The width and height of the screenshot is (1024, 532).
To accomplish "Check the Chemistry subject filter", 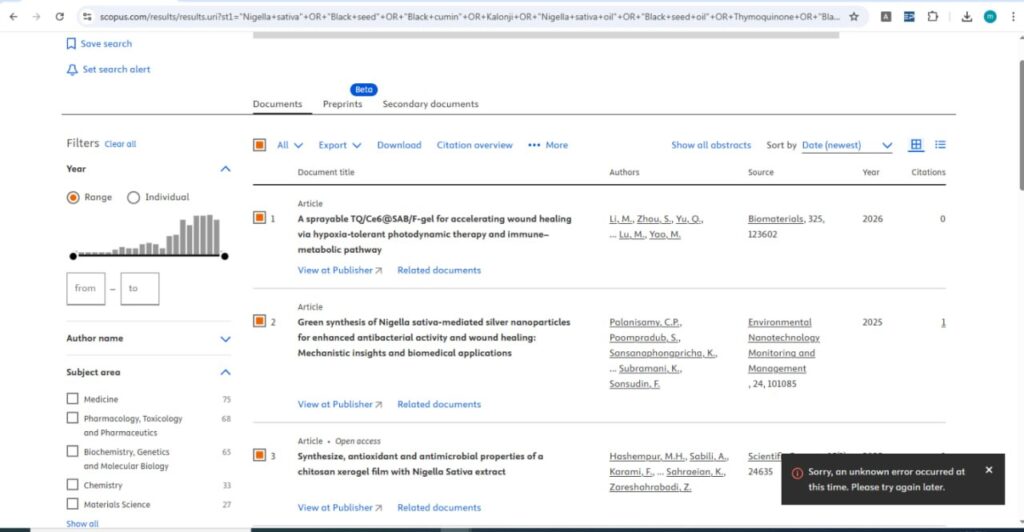I will click(x=72, y=484).
